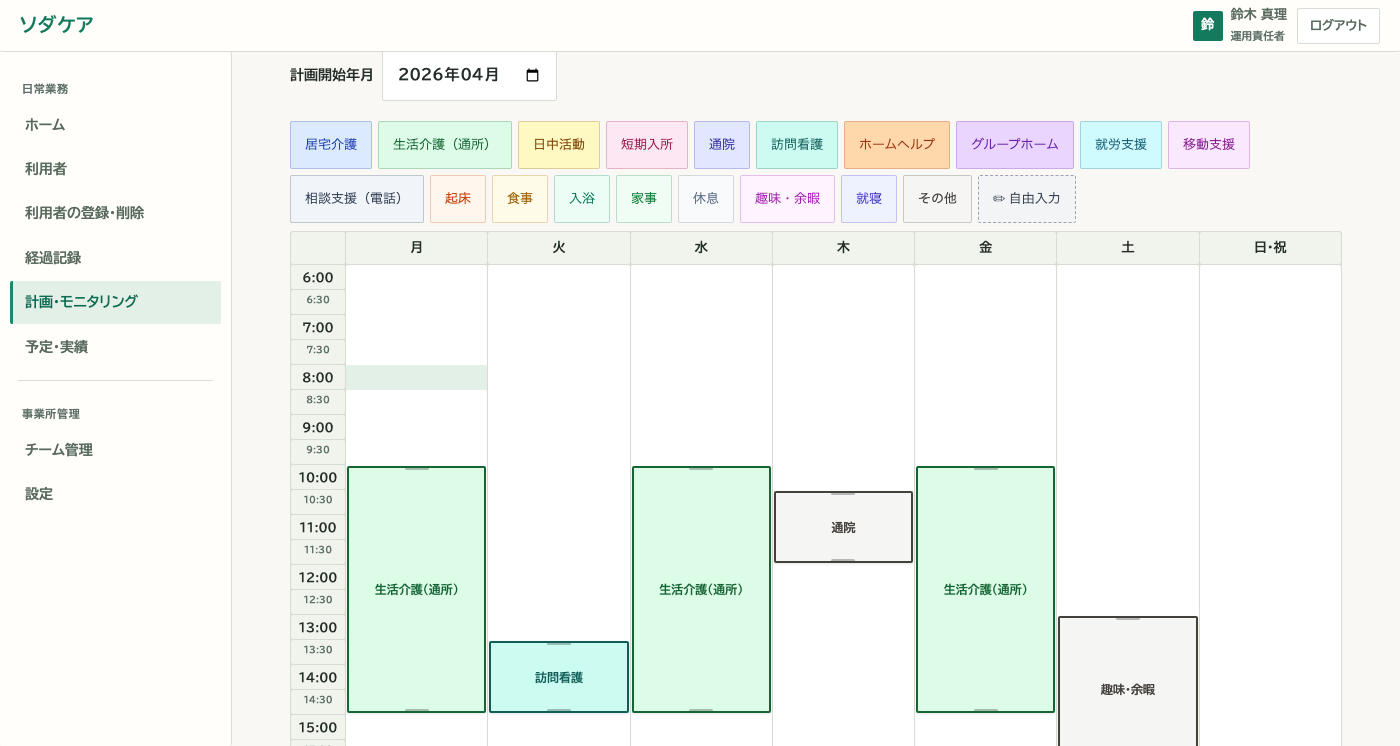Select the グループホーム chip

pos(1015,145)
